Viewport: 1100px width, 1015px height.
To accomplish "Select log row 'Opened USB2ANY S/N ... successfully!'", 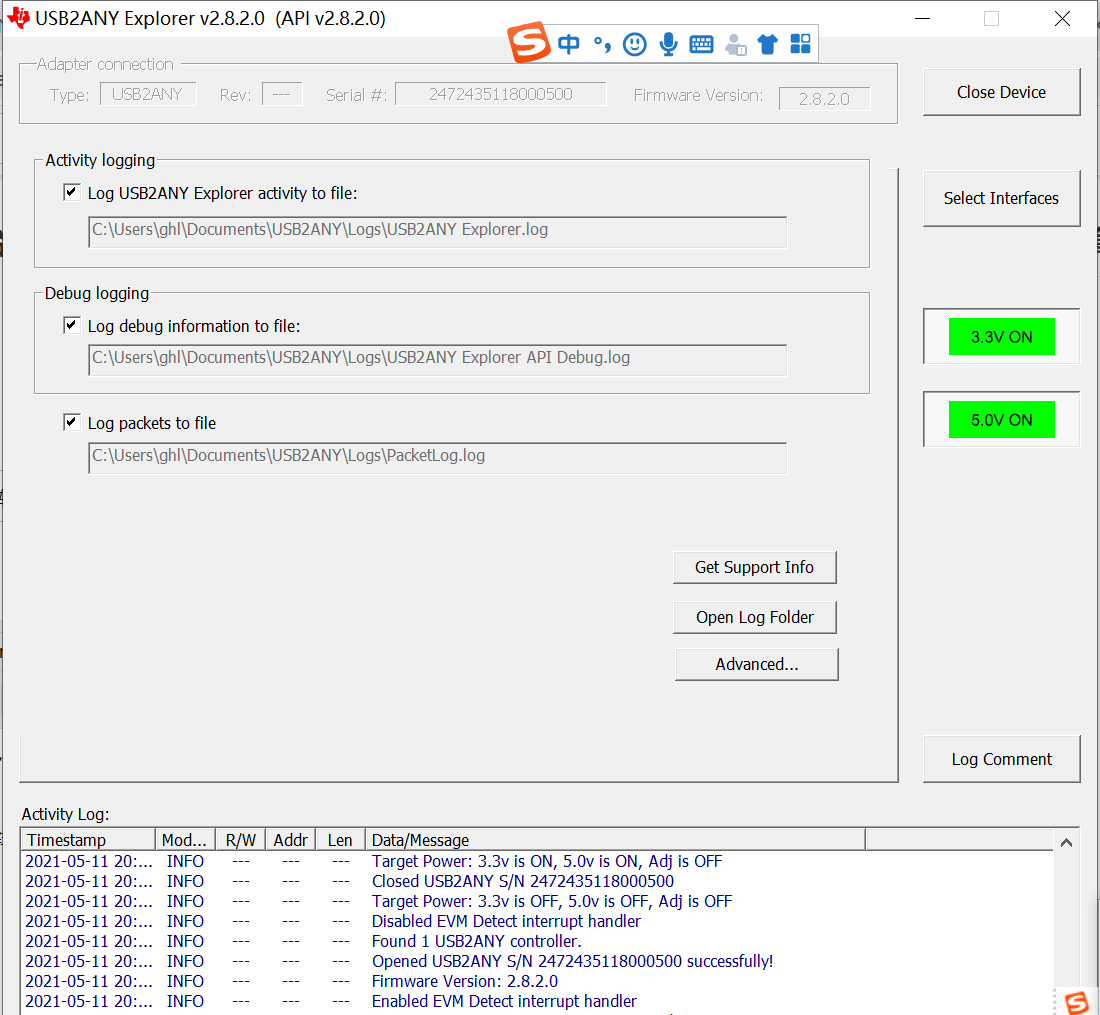I will (537, 961).
